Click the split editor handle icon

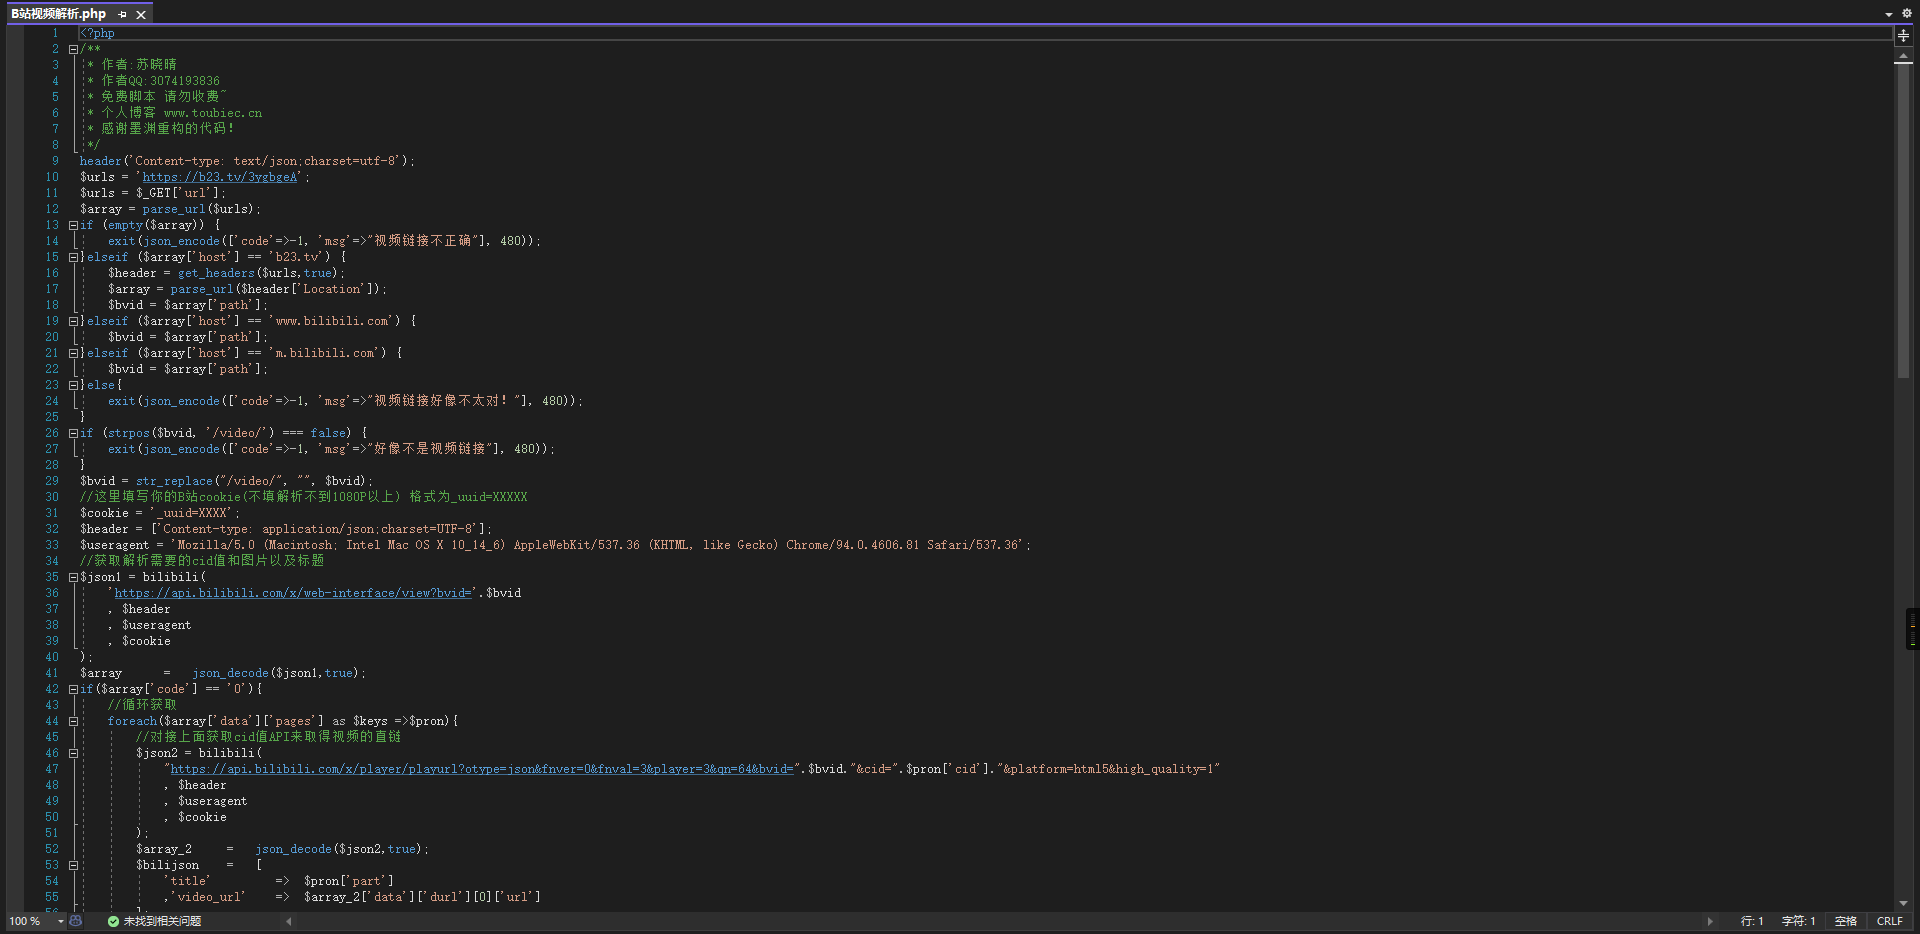click(1903, 35)
